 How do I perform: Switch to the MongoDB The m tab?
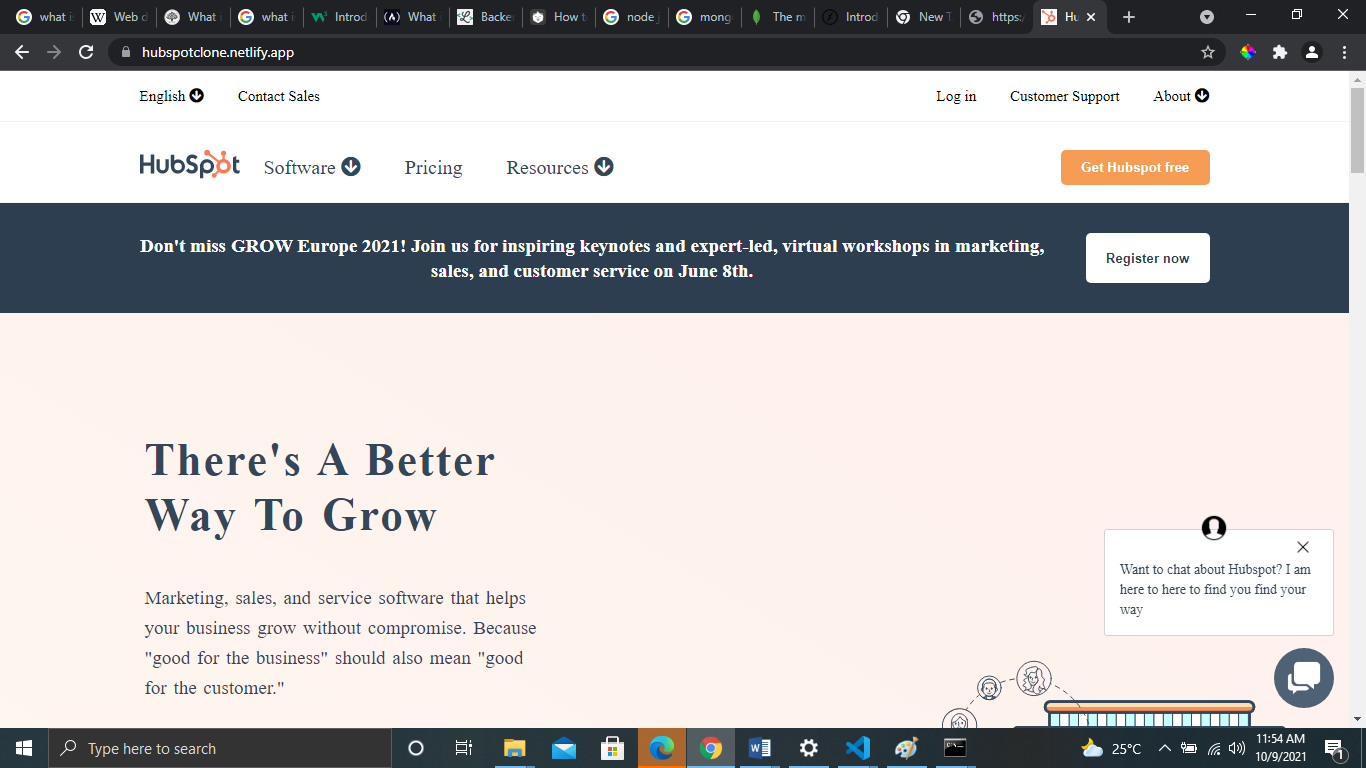pyautogui.click(x=776, y=17)
